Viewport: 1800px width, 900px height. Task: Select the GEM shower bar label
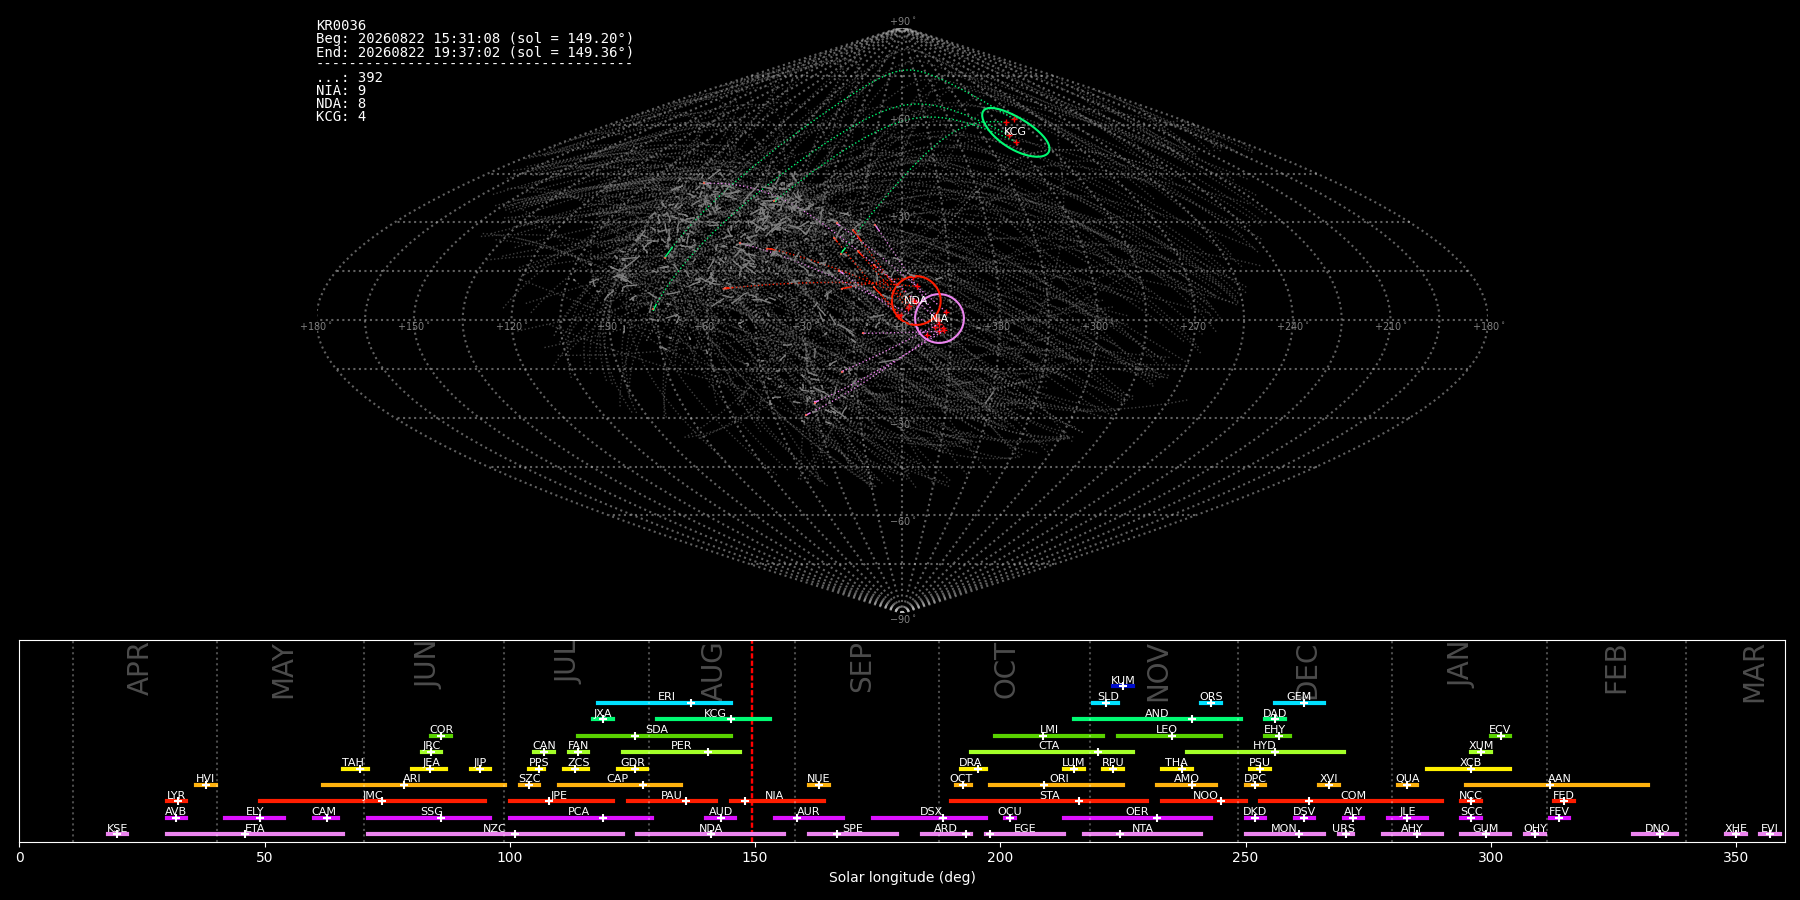click(x=1298, y=697)
